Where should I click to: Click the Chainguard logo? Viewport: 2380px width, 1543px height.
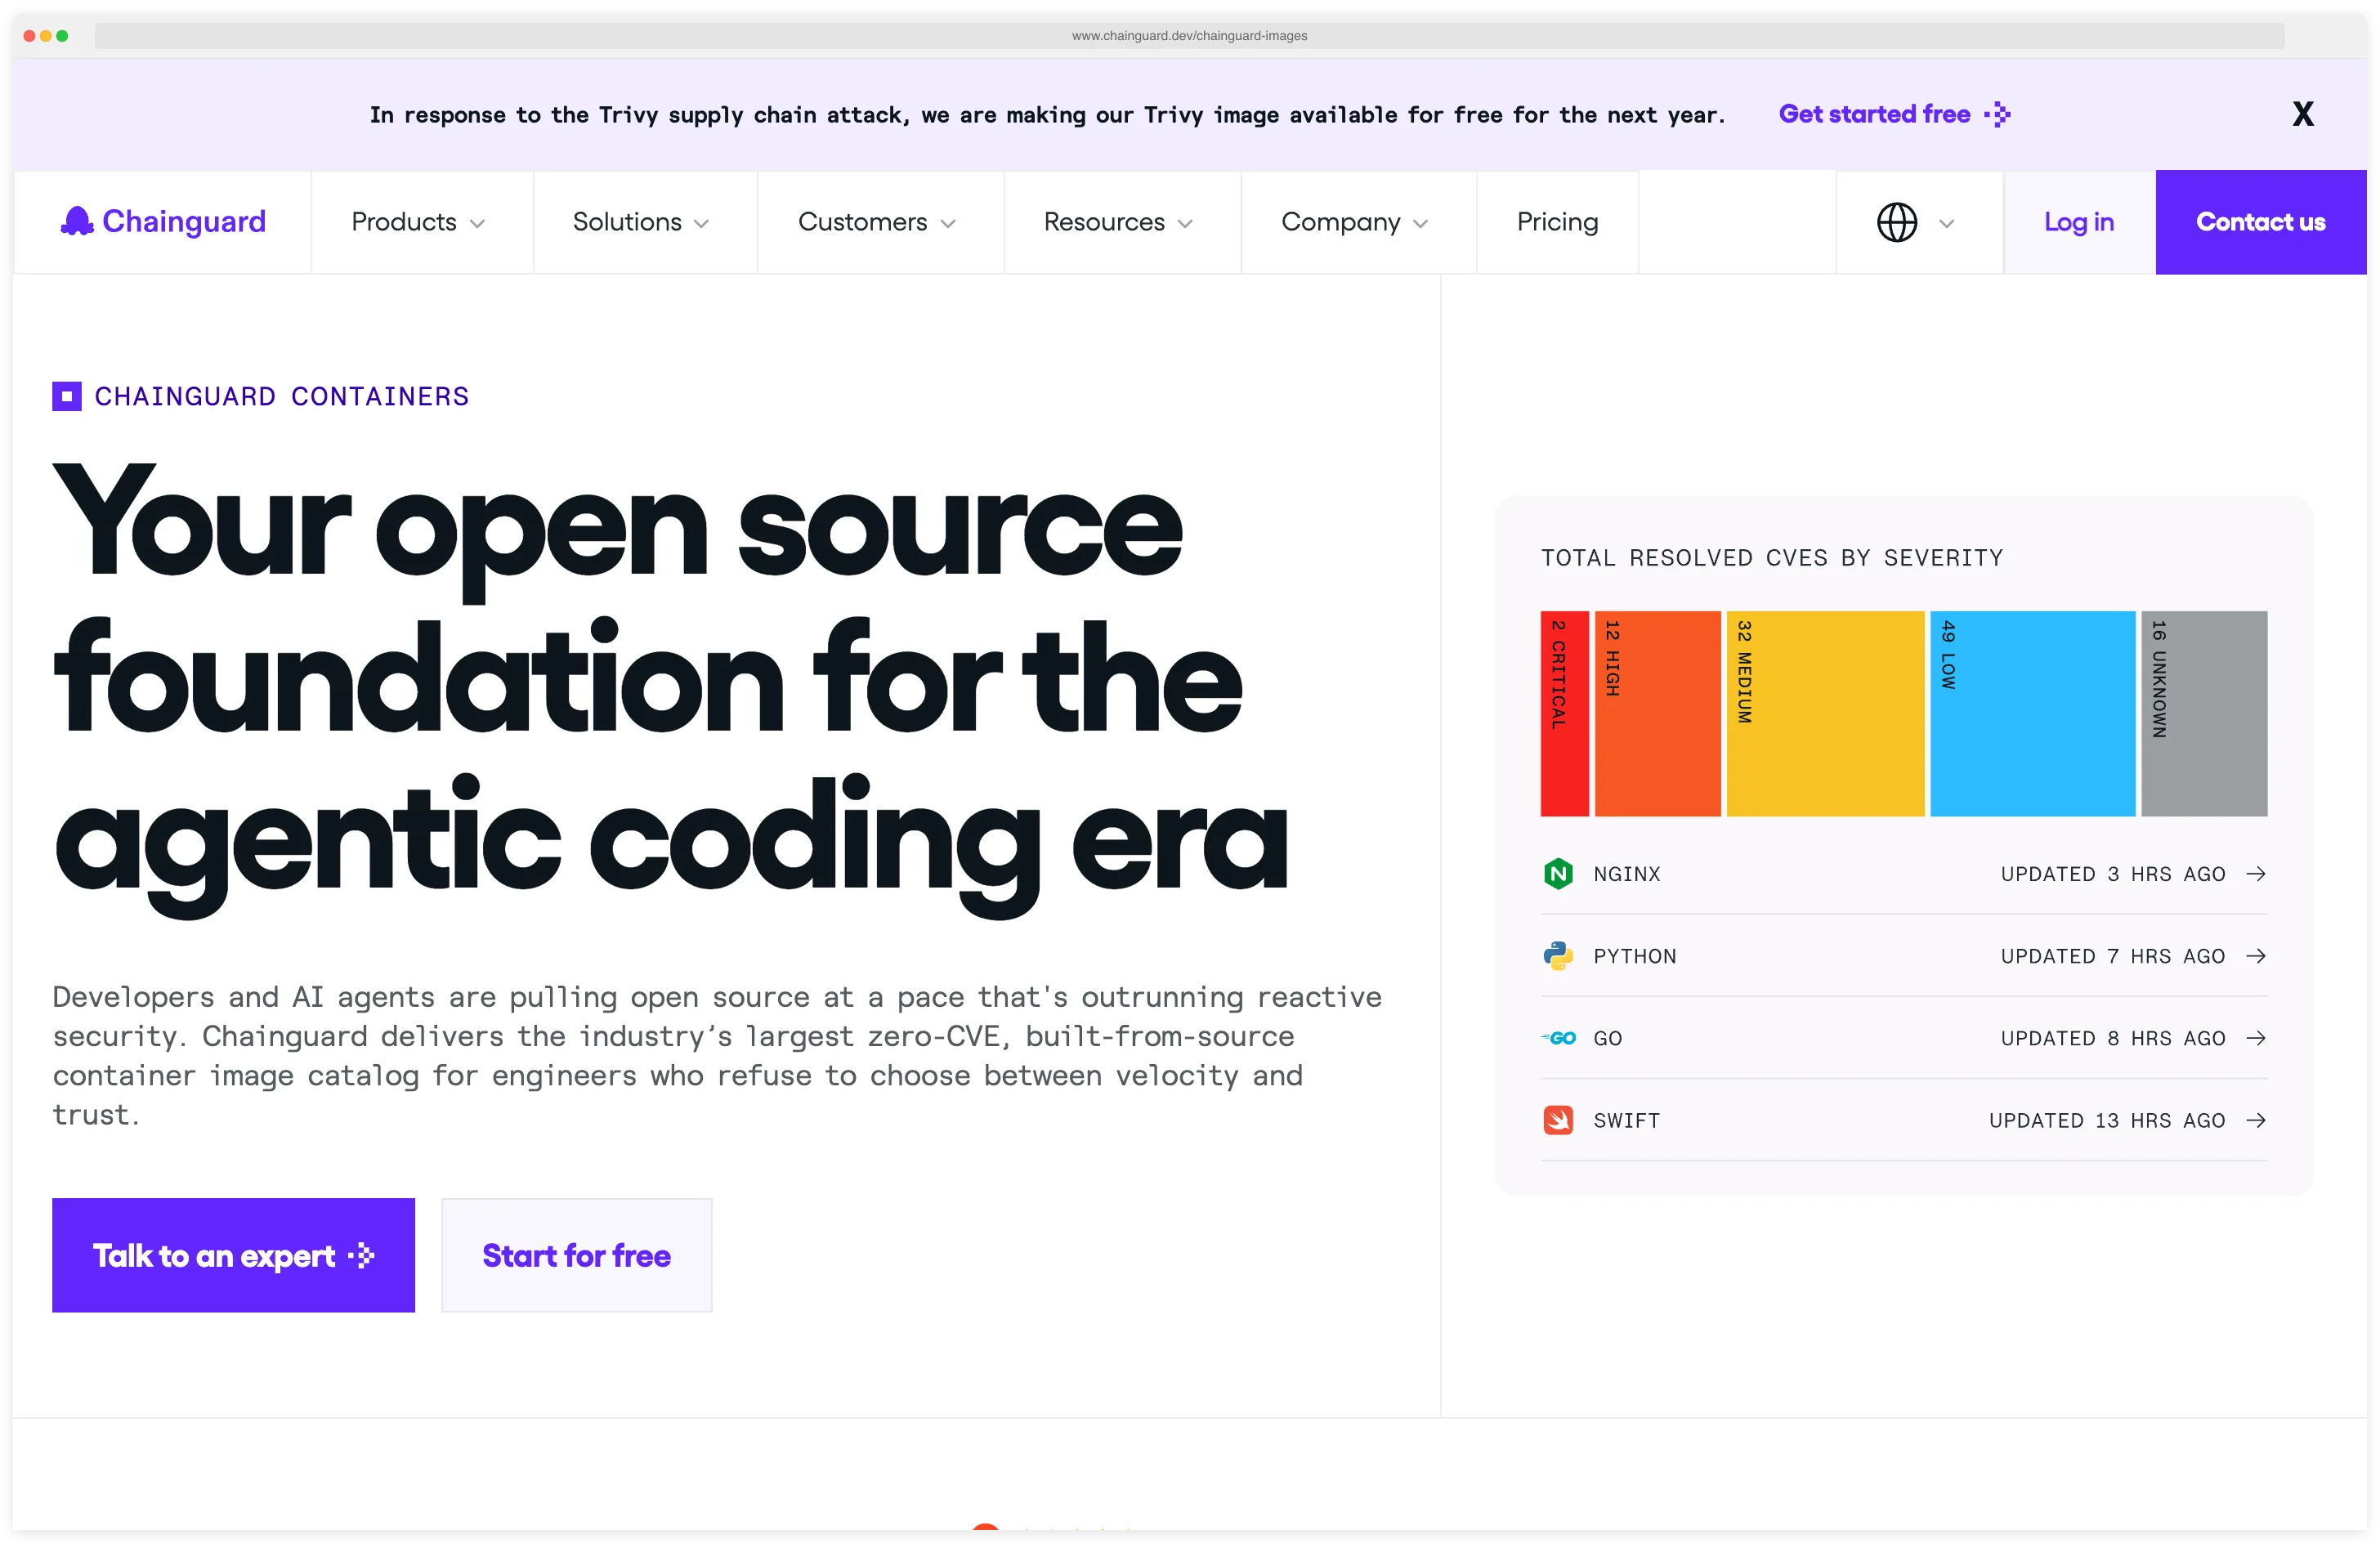tap(163, 221)
